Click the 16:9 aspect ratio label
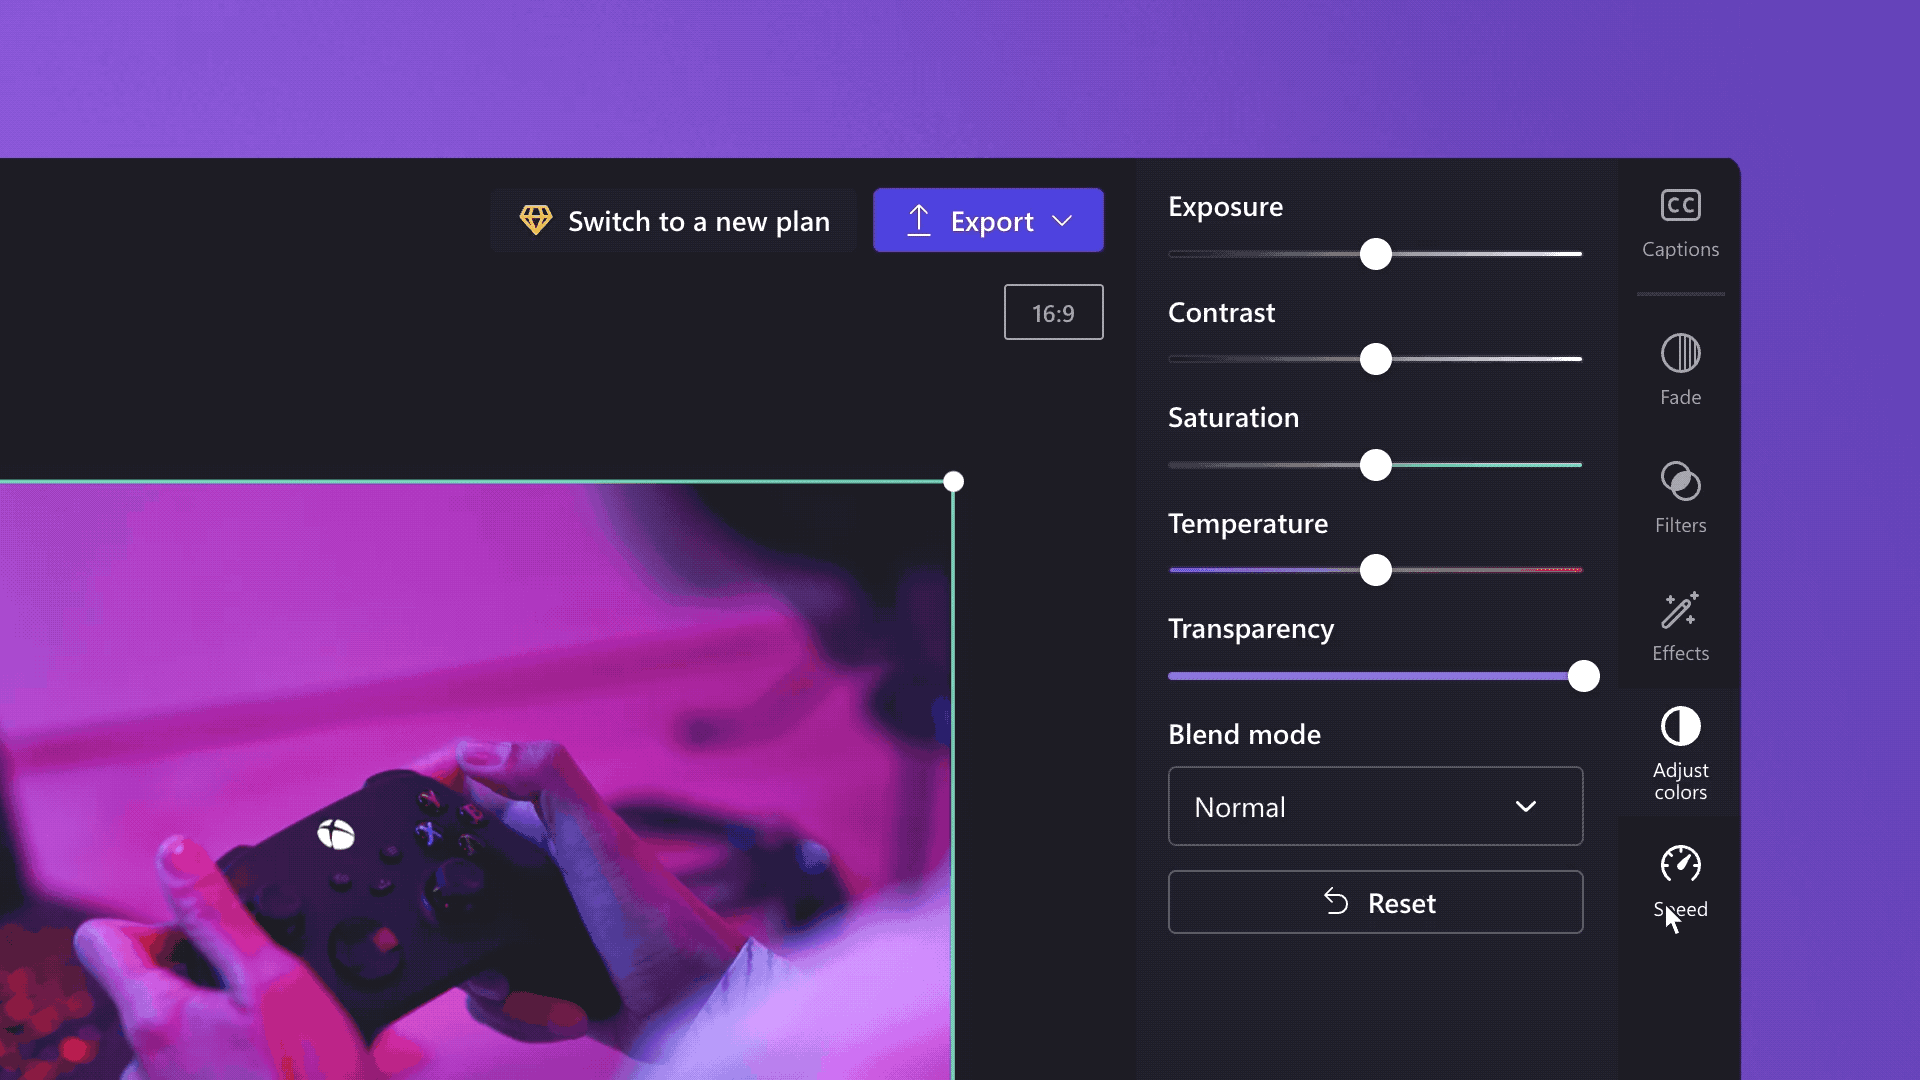 click(1052, 311)
